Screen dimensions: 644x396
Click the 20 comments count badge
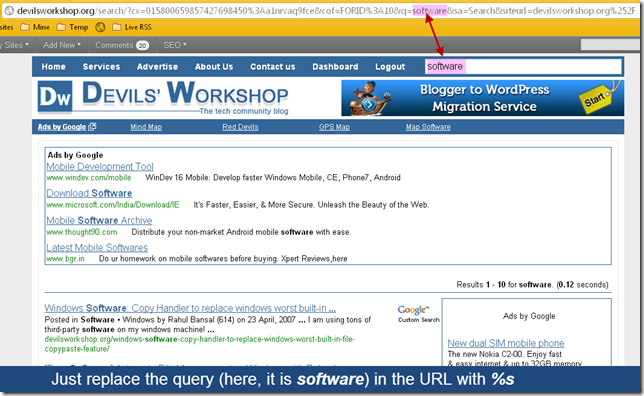click(143, 45)
